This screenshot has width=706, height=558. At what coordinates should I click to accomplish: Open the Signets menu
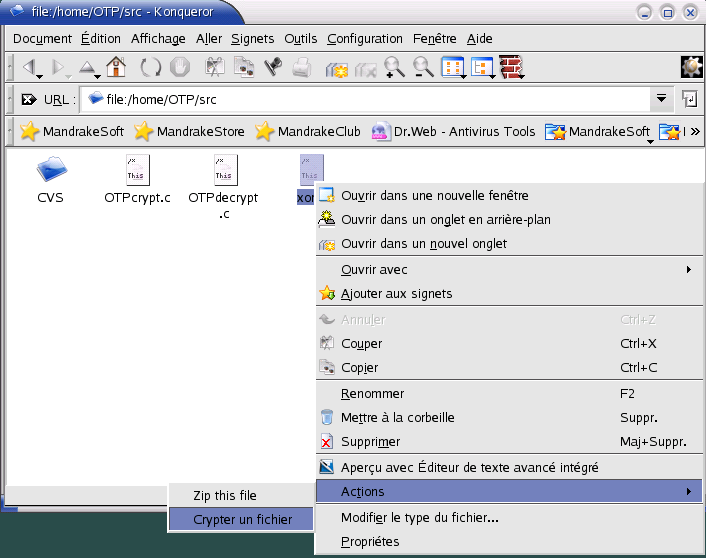click(x=252, y=39)
